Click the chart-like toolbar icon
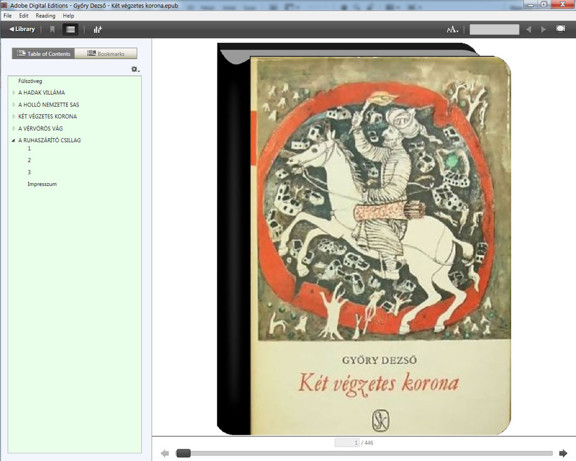 97,29
